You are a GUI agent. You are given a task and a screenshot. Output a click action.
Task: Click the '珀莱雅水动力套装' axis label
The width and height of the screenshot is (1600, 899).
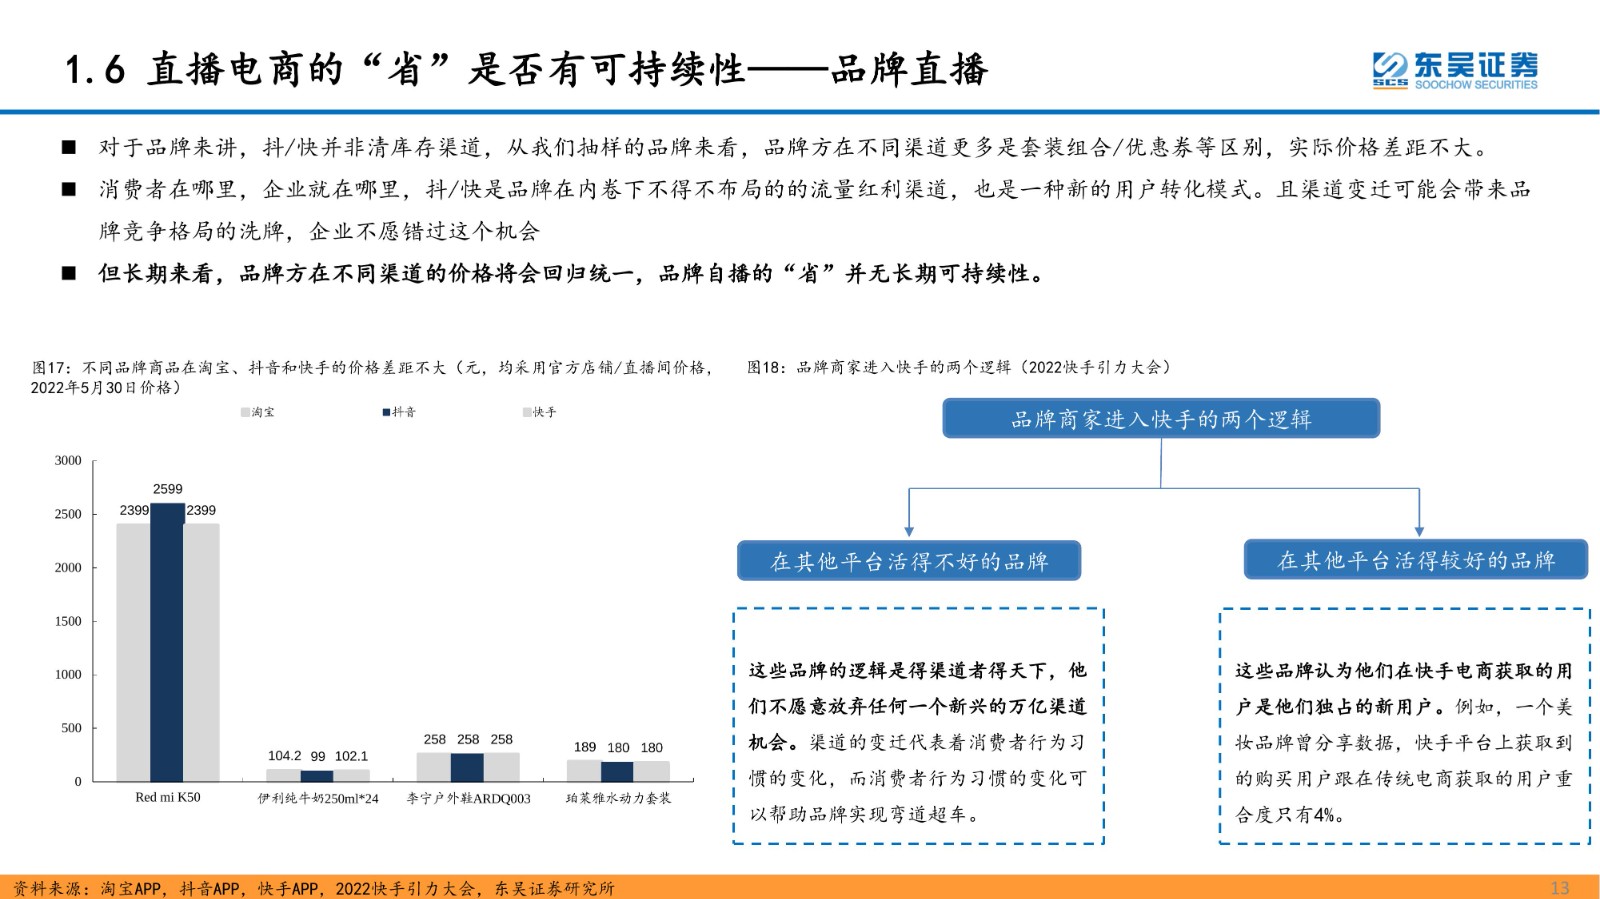point(618,798)
